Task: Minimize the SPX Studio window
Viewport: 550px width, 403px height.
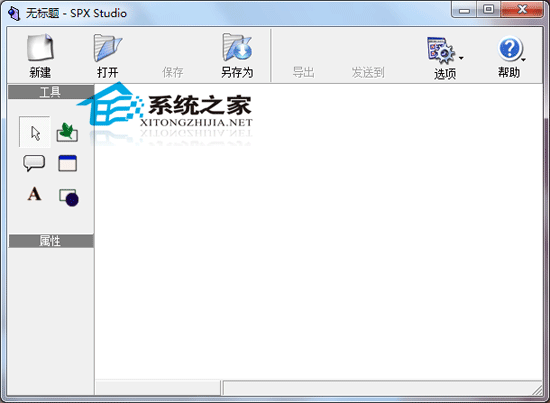Action: tap(464, 10)
